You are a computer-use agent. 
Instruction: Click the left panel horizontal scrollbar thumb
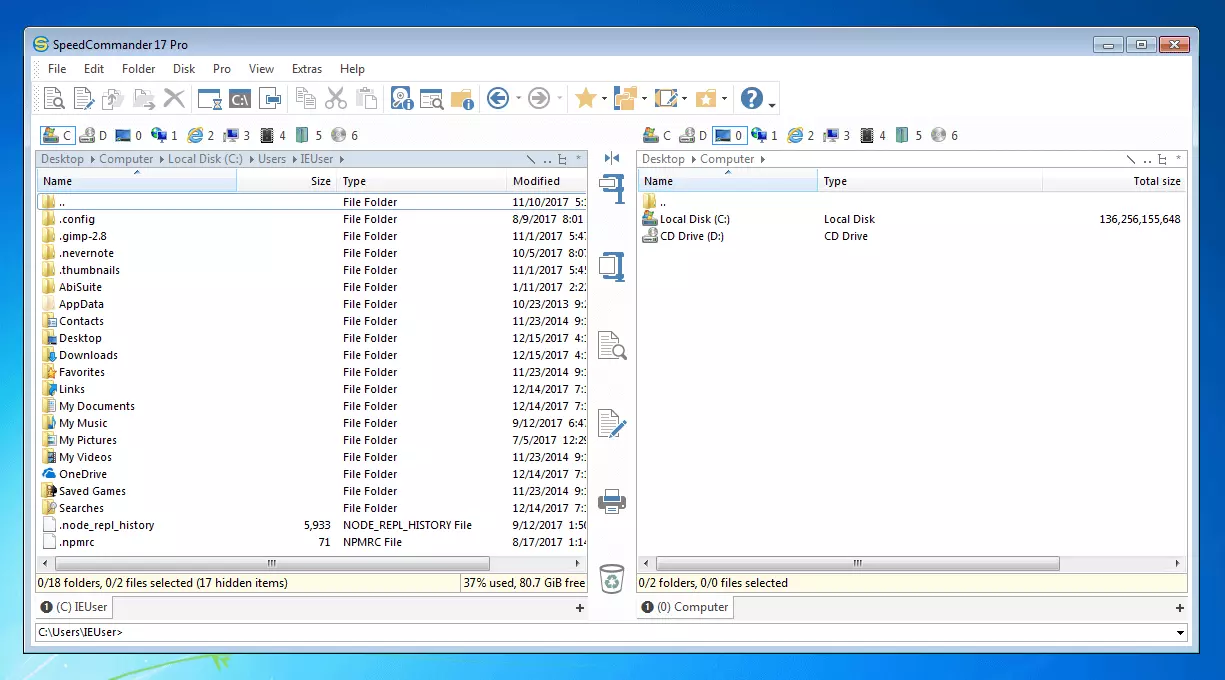(272, 564)
